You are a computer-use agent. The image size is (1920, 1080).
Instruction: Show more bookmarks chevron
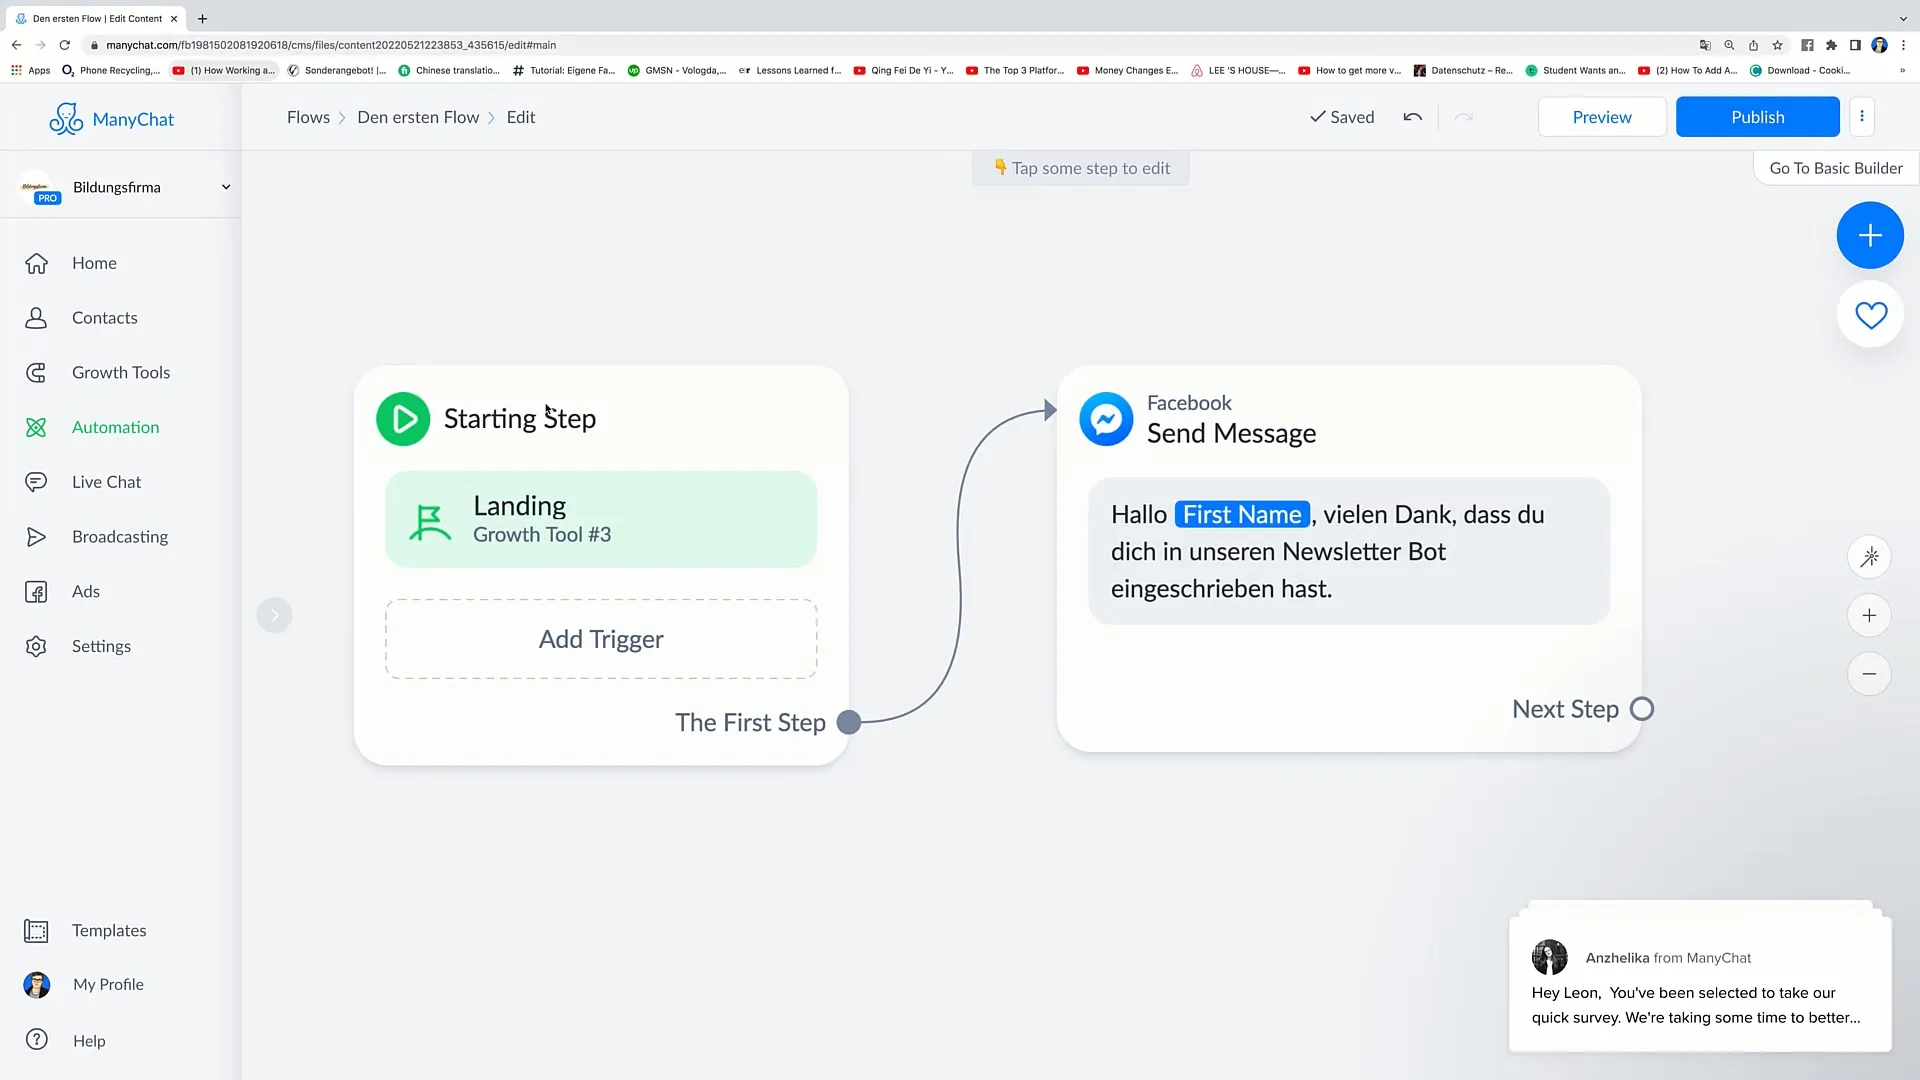tap(1902, 70)
